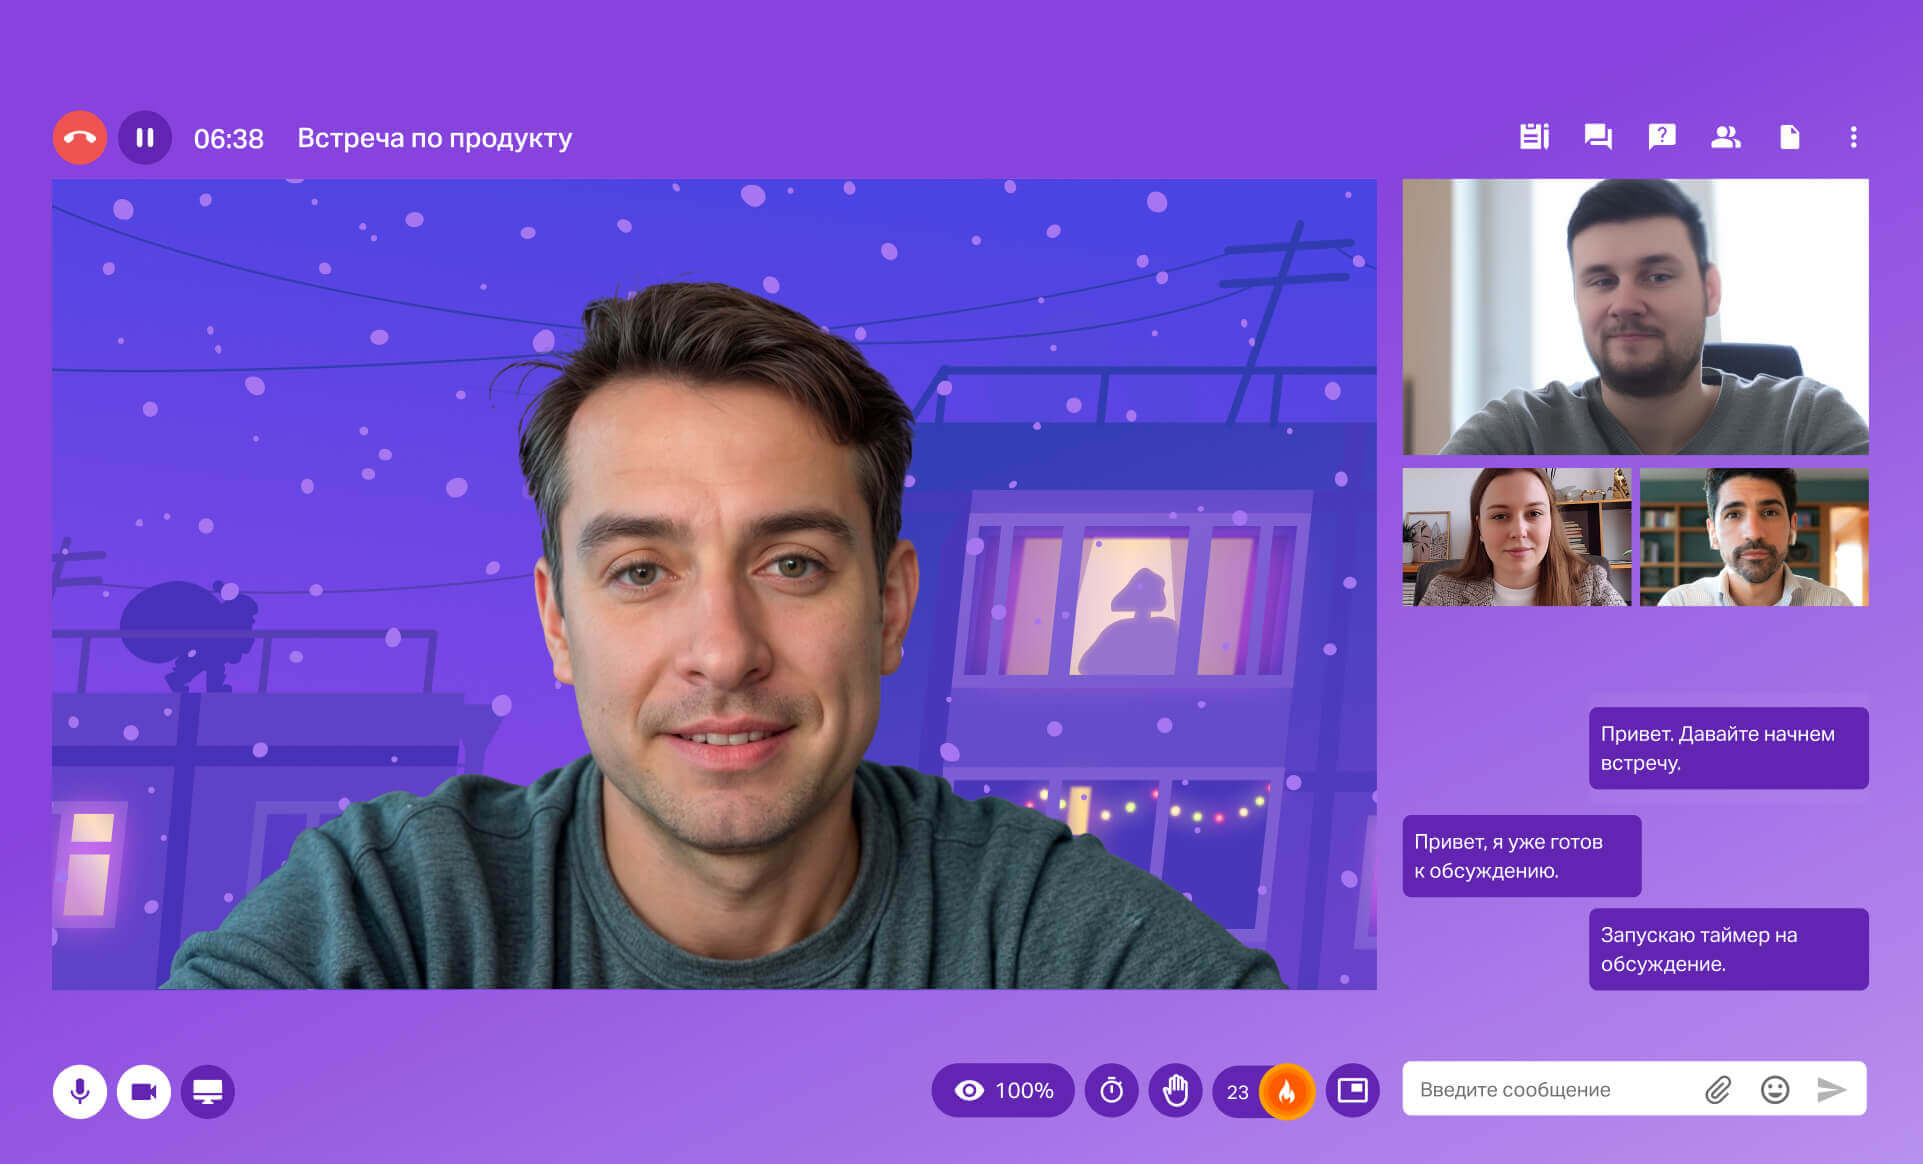This screenshot has width=1923, height=1164.
Task: Enable picture-in-picture mode
Action: 1352,1090
